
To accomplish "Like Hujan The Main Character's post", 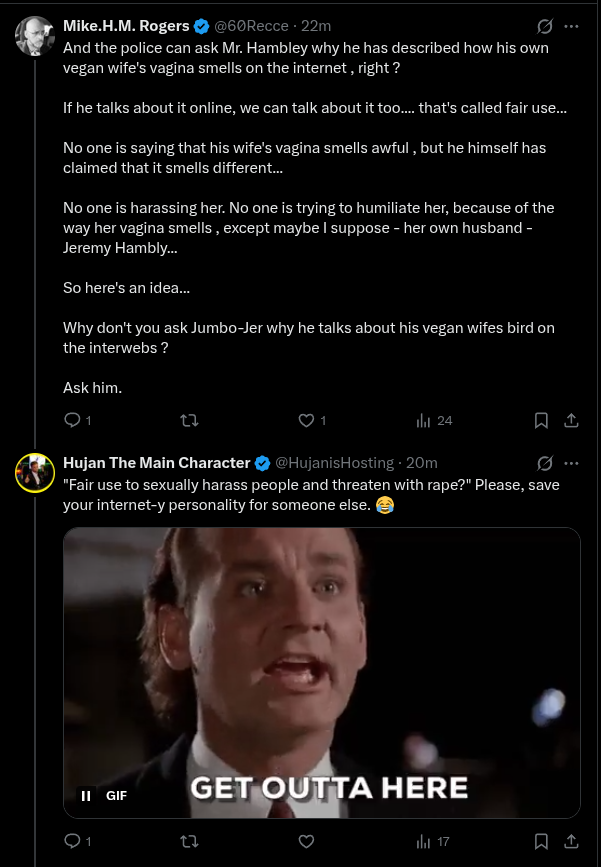I will coord(306,842).
